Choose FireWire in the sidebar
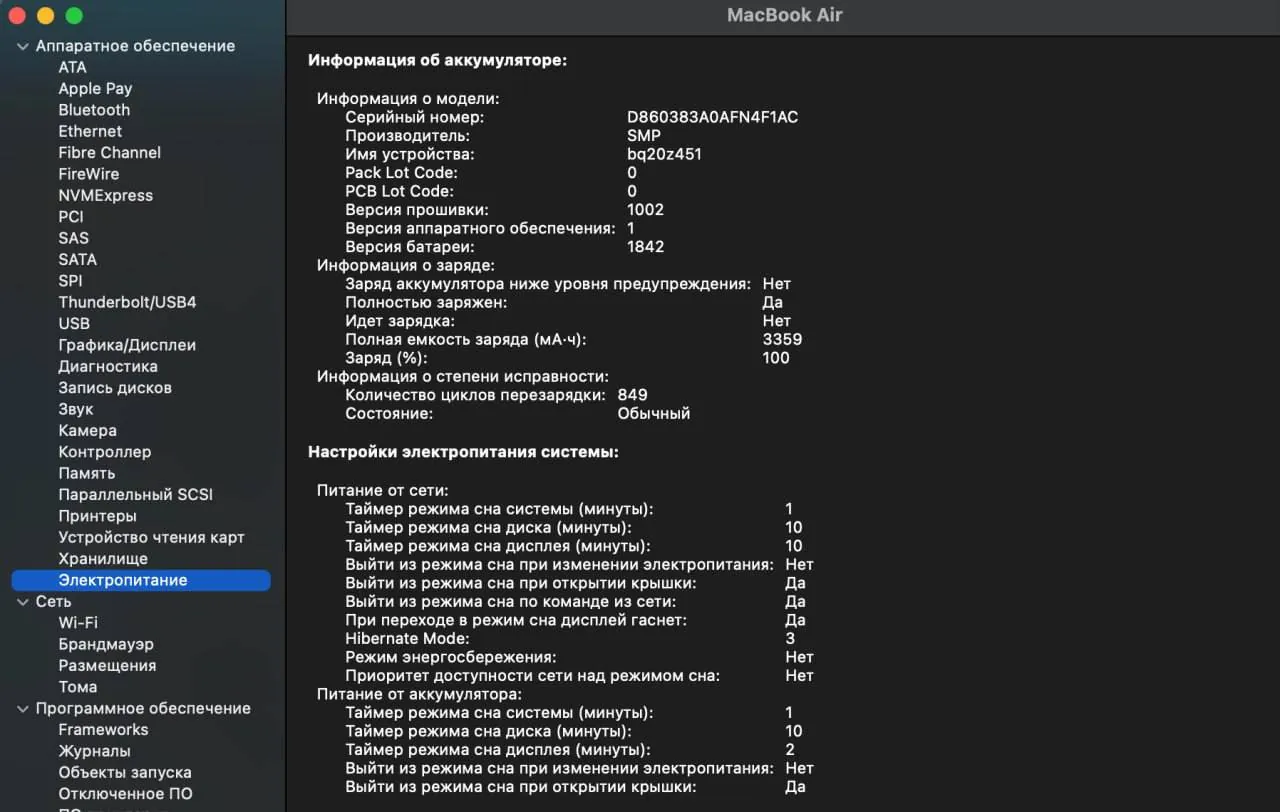1280x812 pixels. click(88, 174)
